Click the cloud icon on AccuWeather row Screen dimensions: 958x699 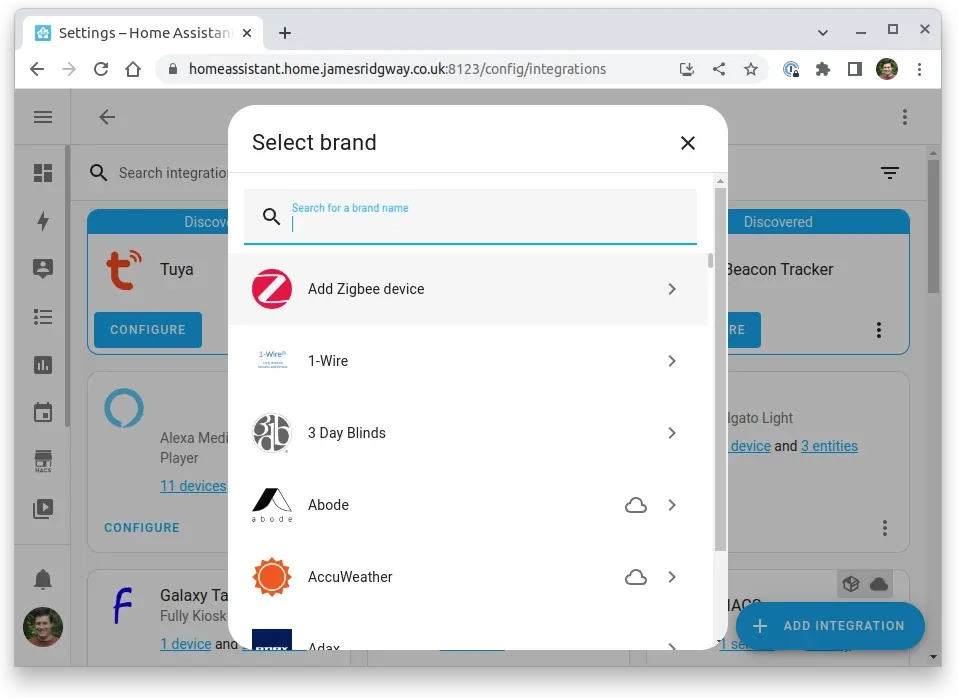tap(635, 577)
